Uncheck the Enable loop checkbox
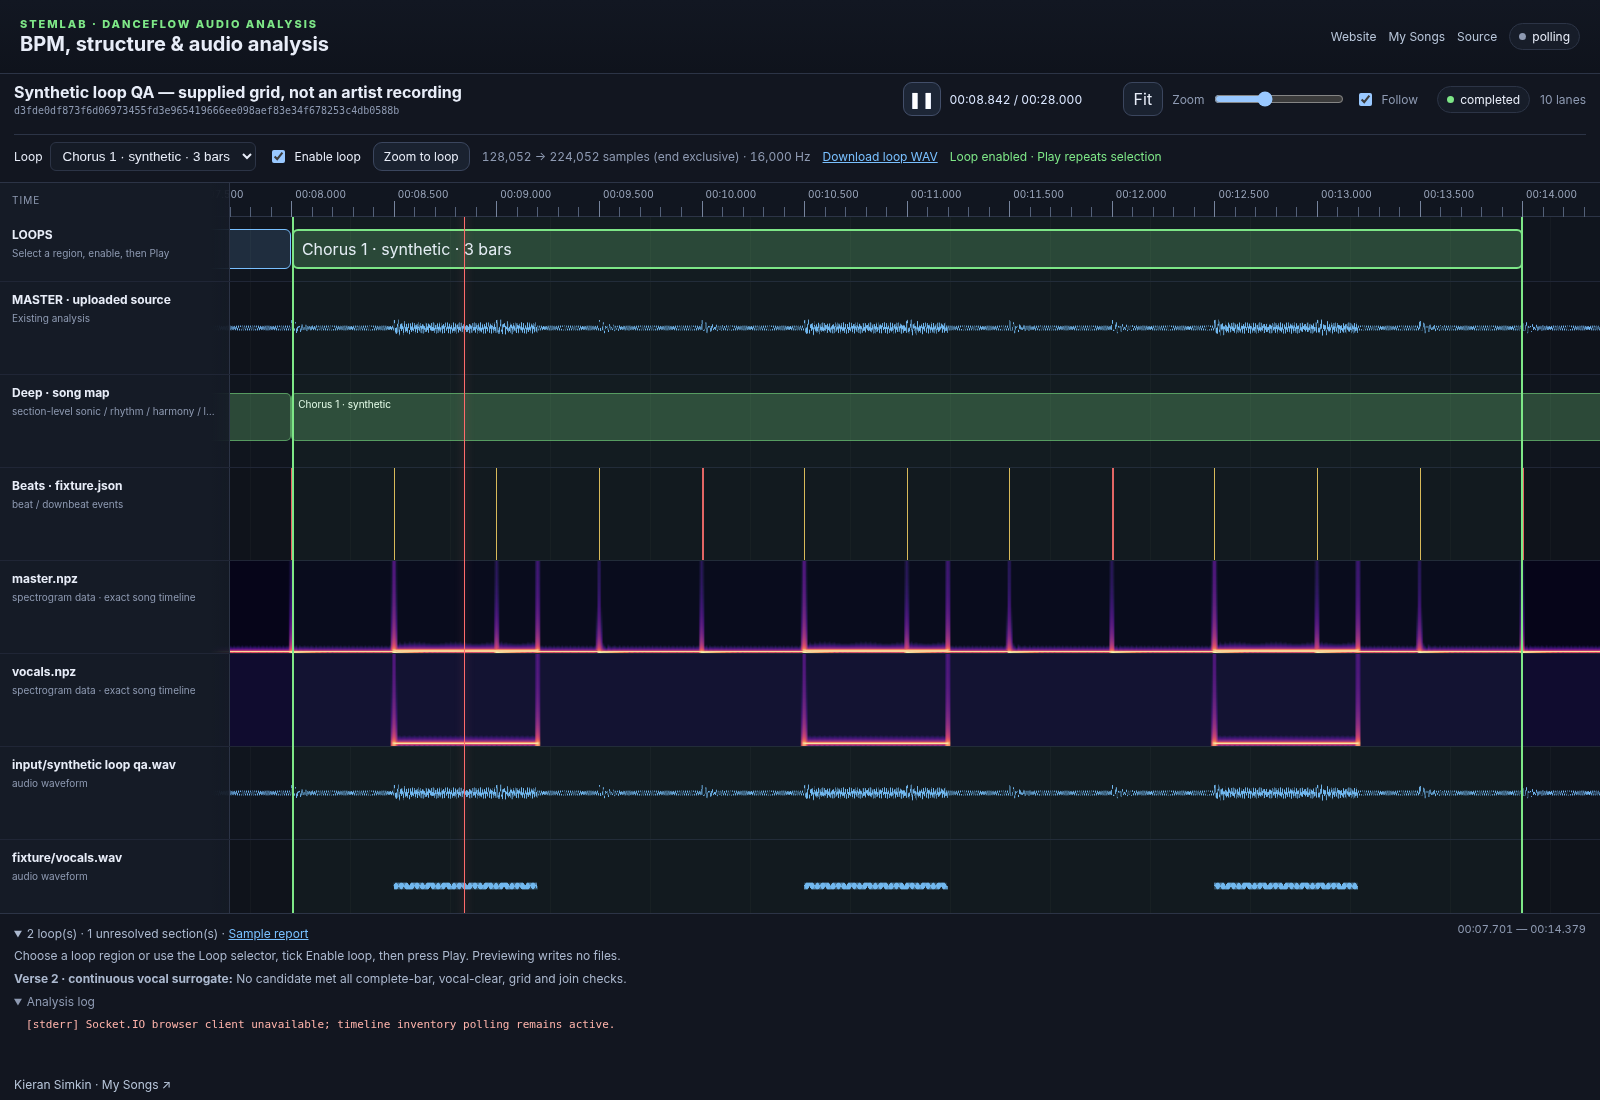This screenshot has width=1600, height=1100. tap(278, 157)
